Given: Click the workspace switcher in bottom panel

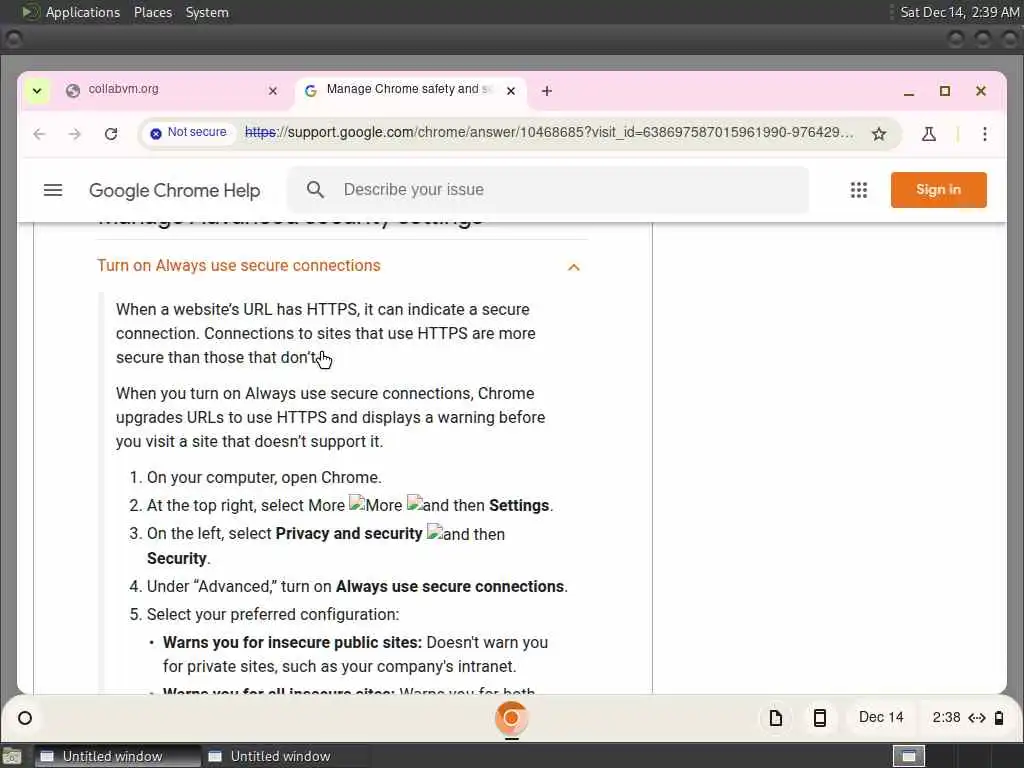Looking at the screenshot, I should [x=909, y=756].
